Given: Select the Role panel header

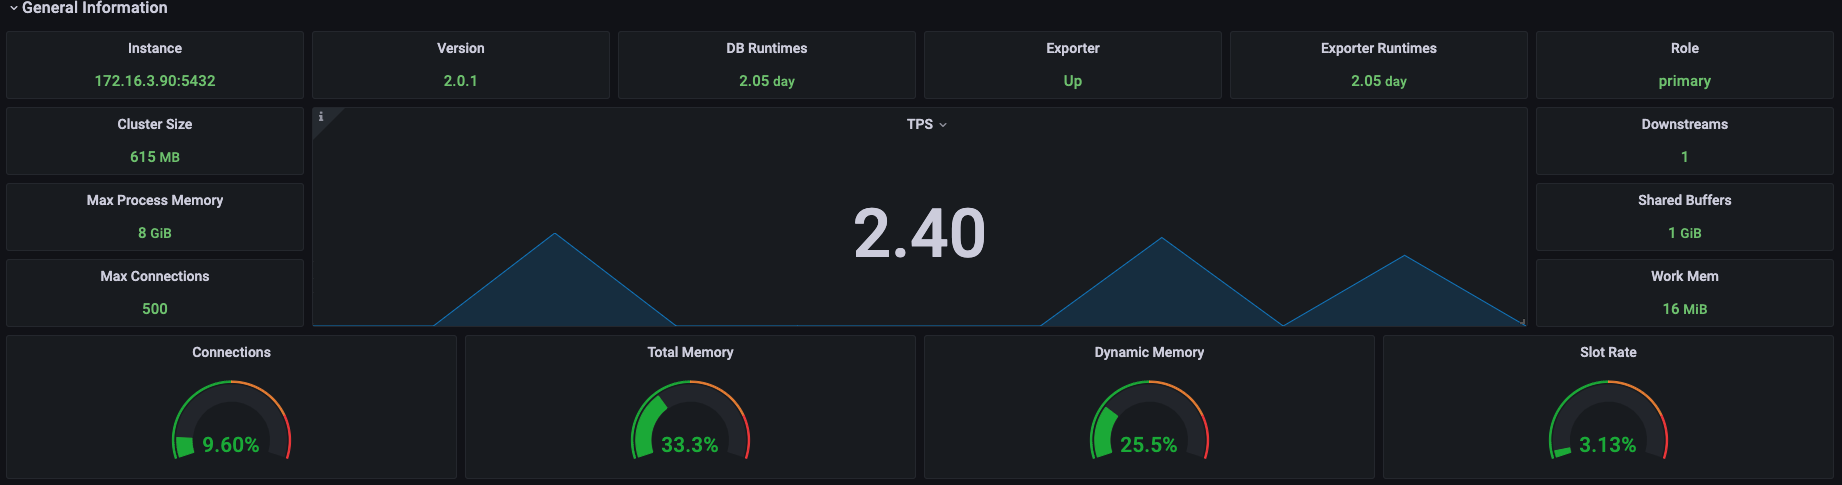Looking at the screenshot, I should 1685,48.
